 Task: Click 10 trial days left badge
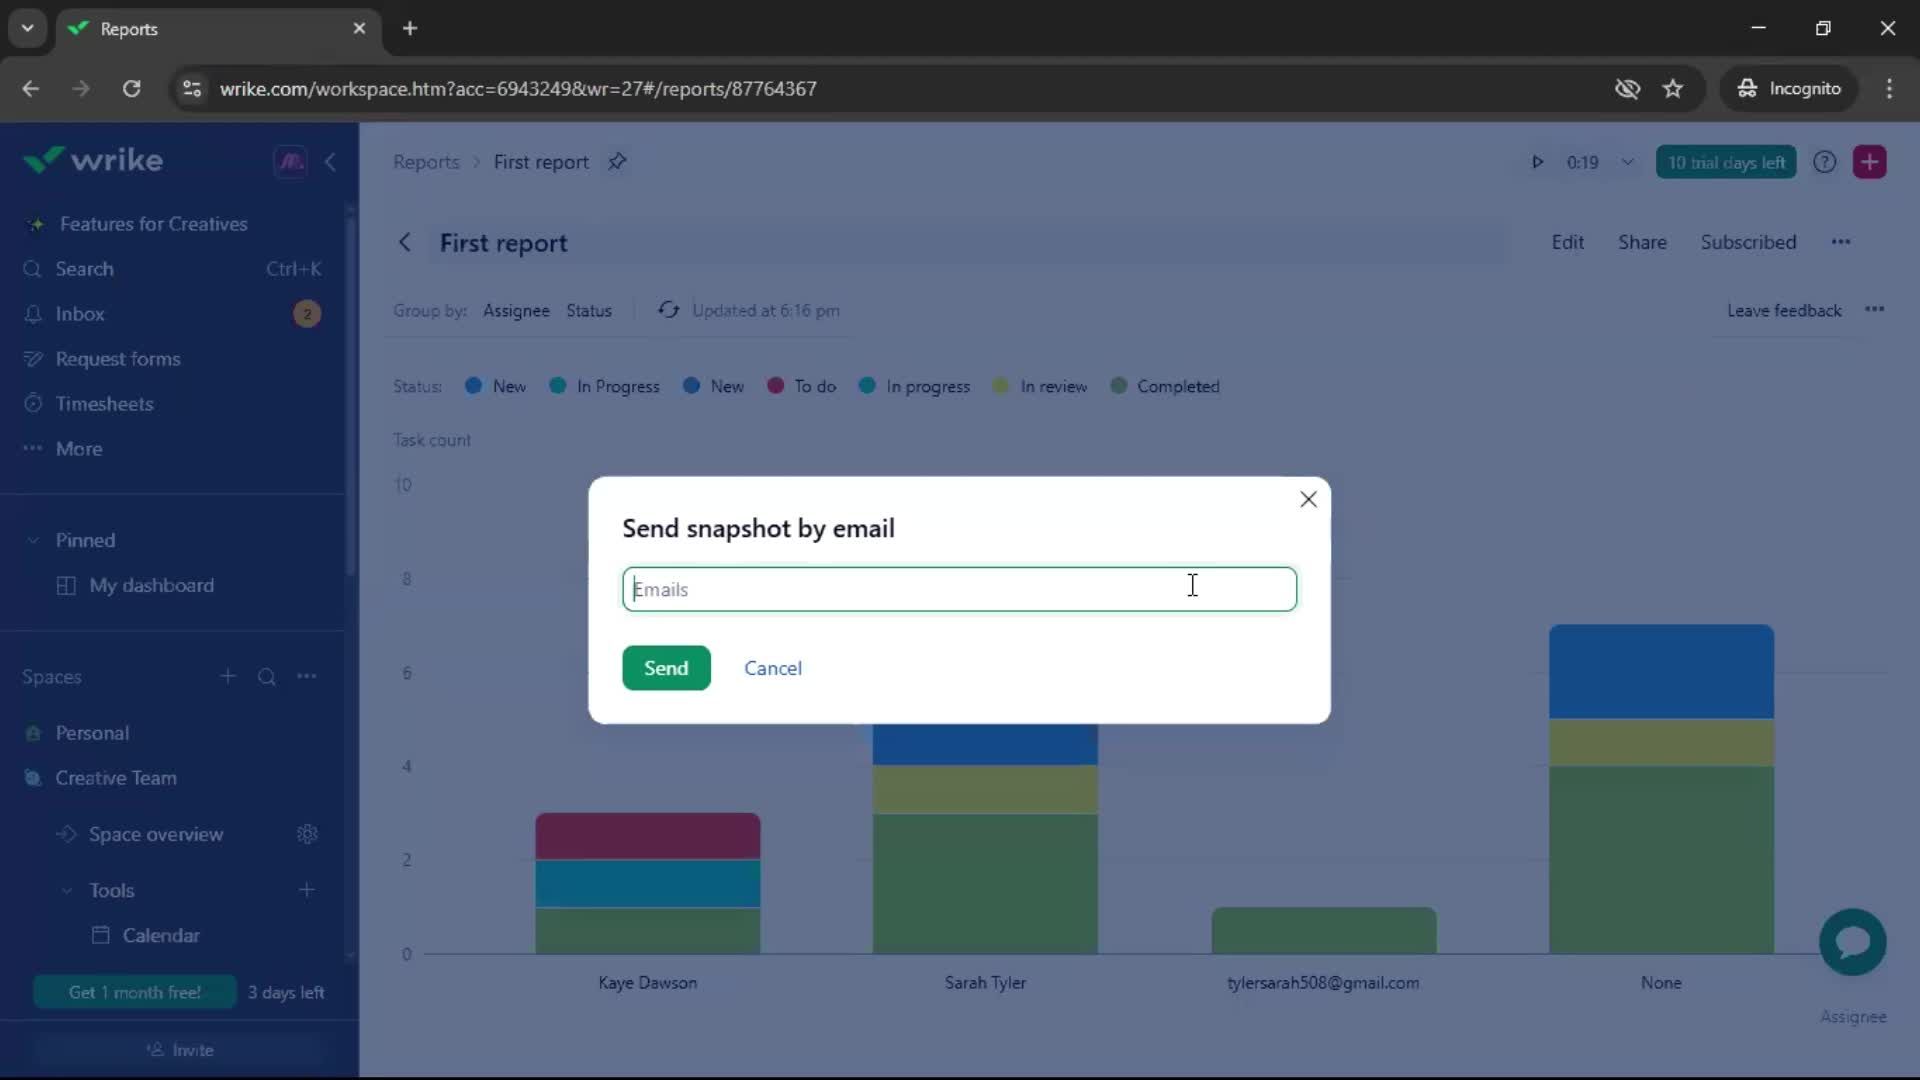[1726, 162]
